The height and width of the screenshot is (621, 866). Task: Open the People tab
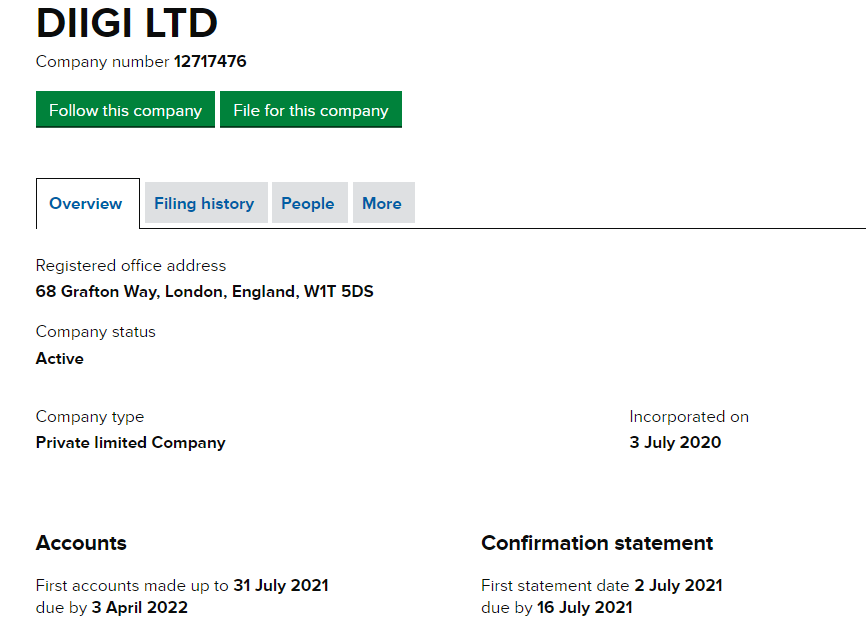[x=307, y=203]
